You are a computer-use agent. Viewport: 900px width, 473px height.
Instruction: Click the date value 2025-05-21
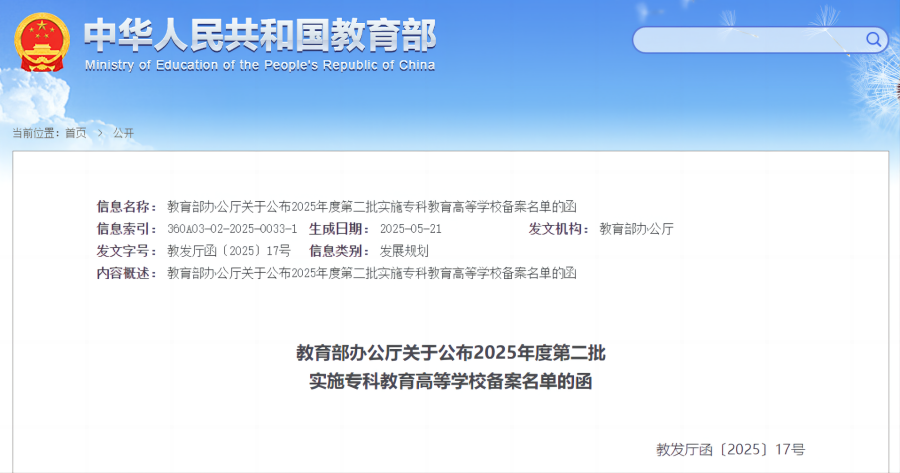410,229
